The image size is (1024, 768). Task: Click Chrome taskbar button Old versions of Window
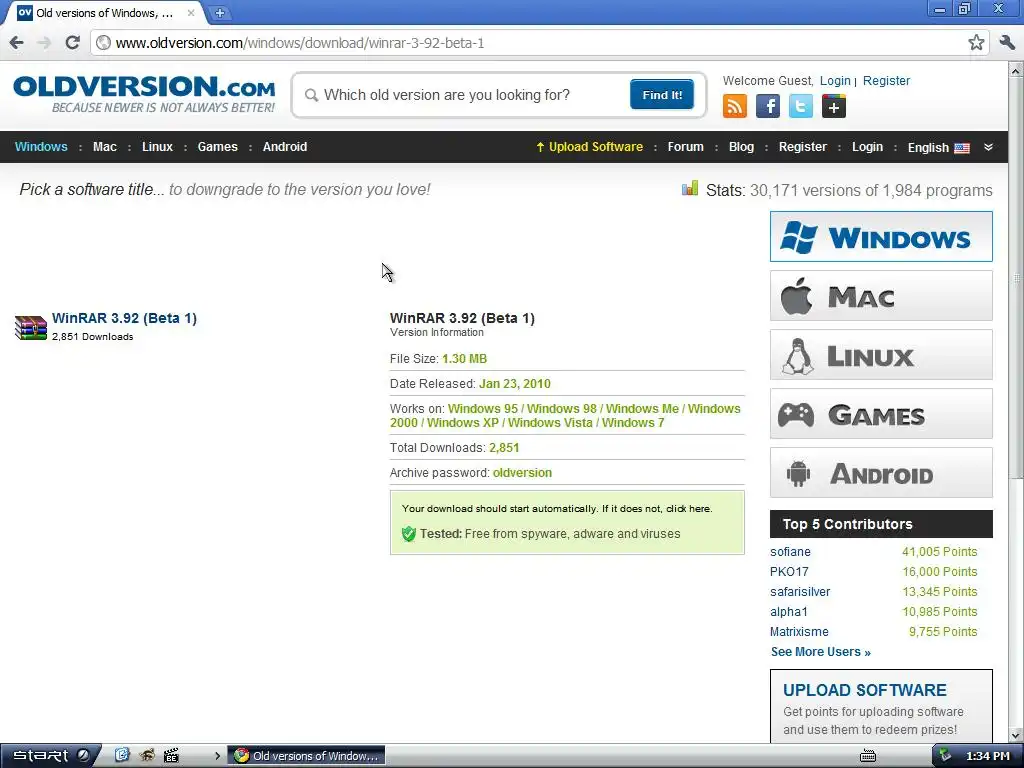pyautogui.click(x=306, y=756)
